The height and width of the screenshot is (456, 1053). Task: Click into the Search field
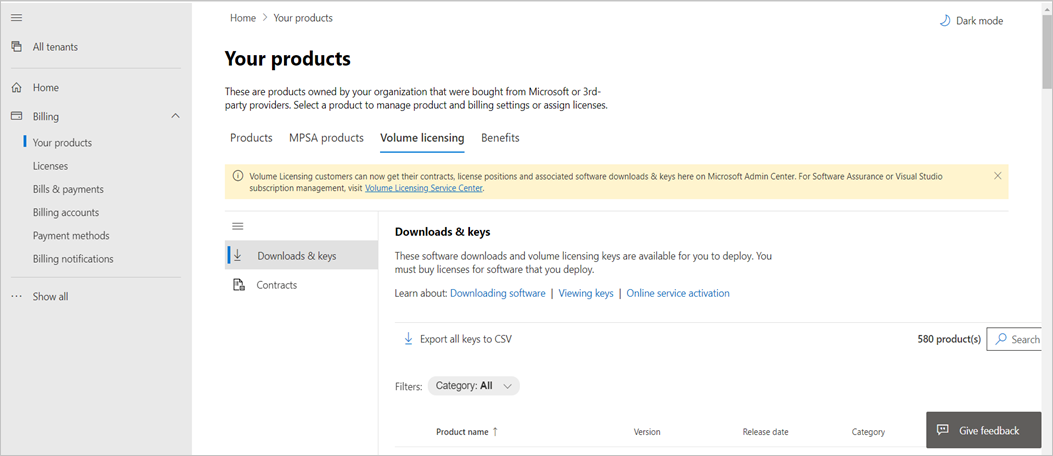point(1016,339)
